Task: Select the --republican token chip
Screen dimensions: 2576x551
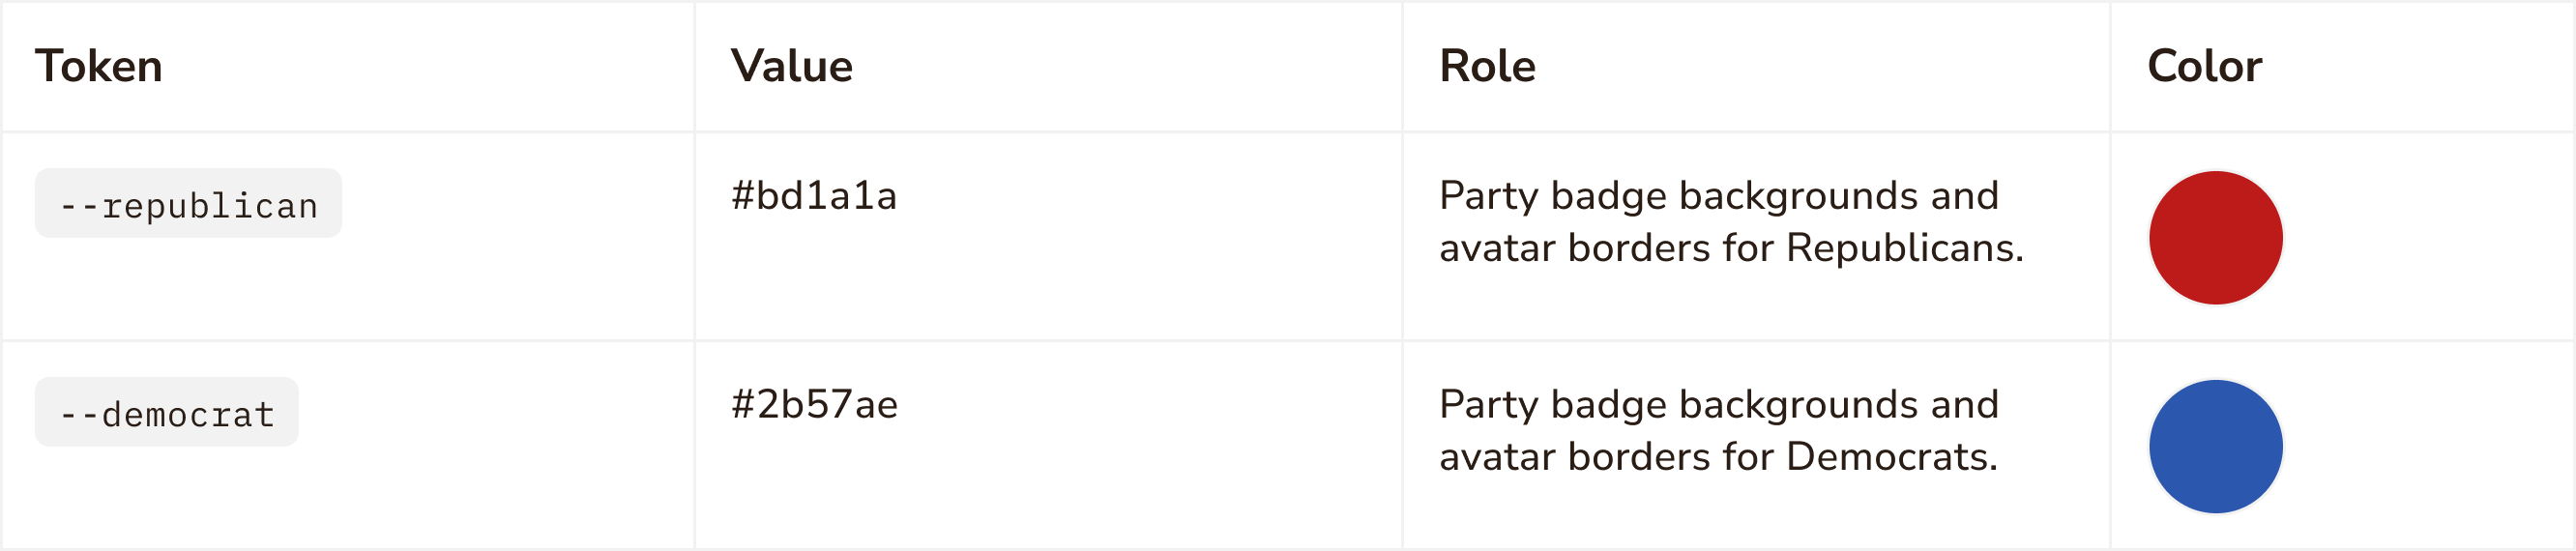Action: point(188,204)
